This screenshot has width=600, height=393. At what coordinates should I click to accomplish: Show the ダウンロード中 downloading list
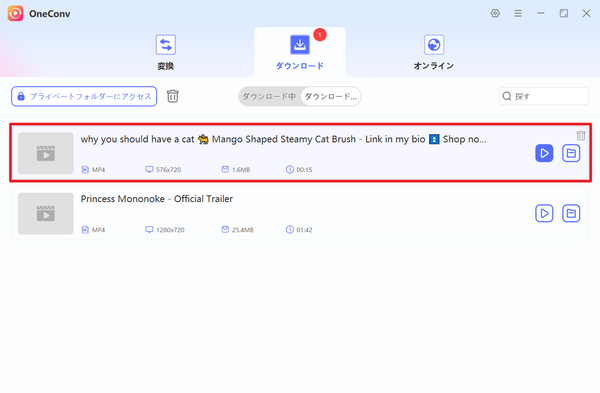click(x=269, y=96)
